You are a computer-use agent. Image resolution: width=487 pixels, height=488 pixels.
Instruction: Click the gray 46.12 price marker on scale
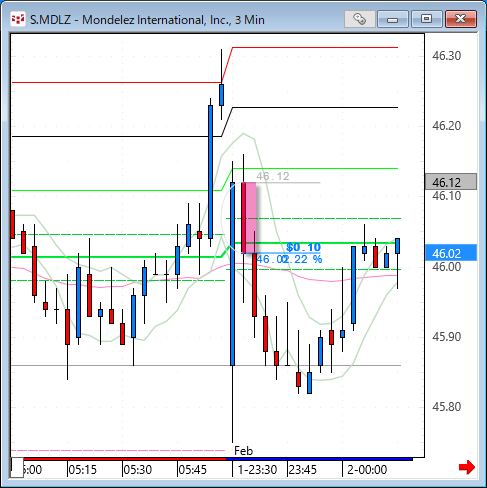(451, 182)
